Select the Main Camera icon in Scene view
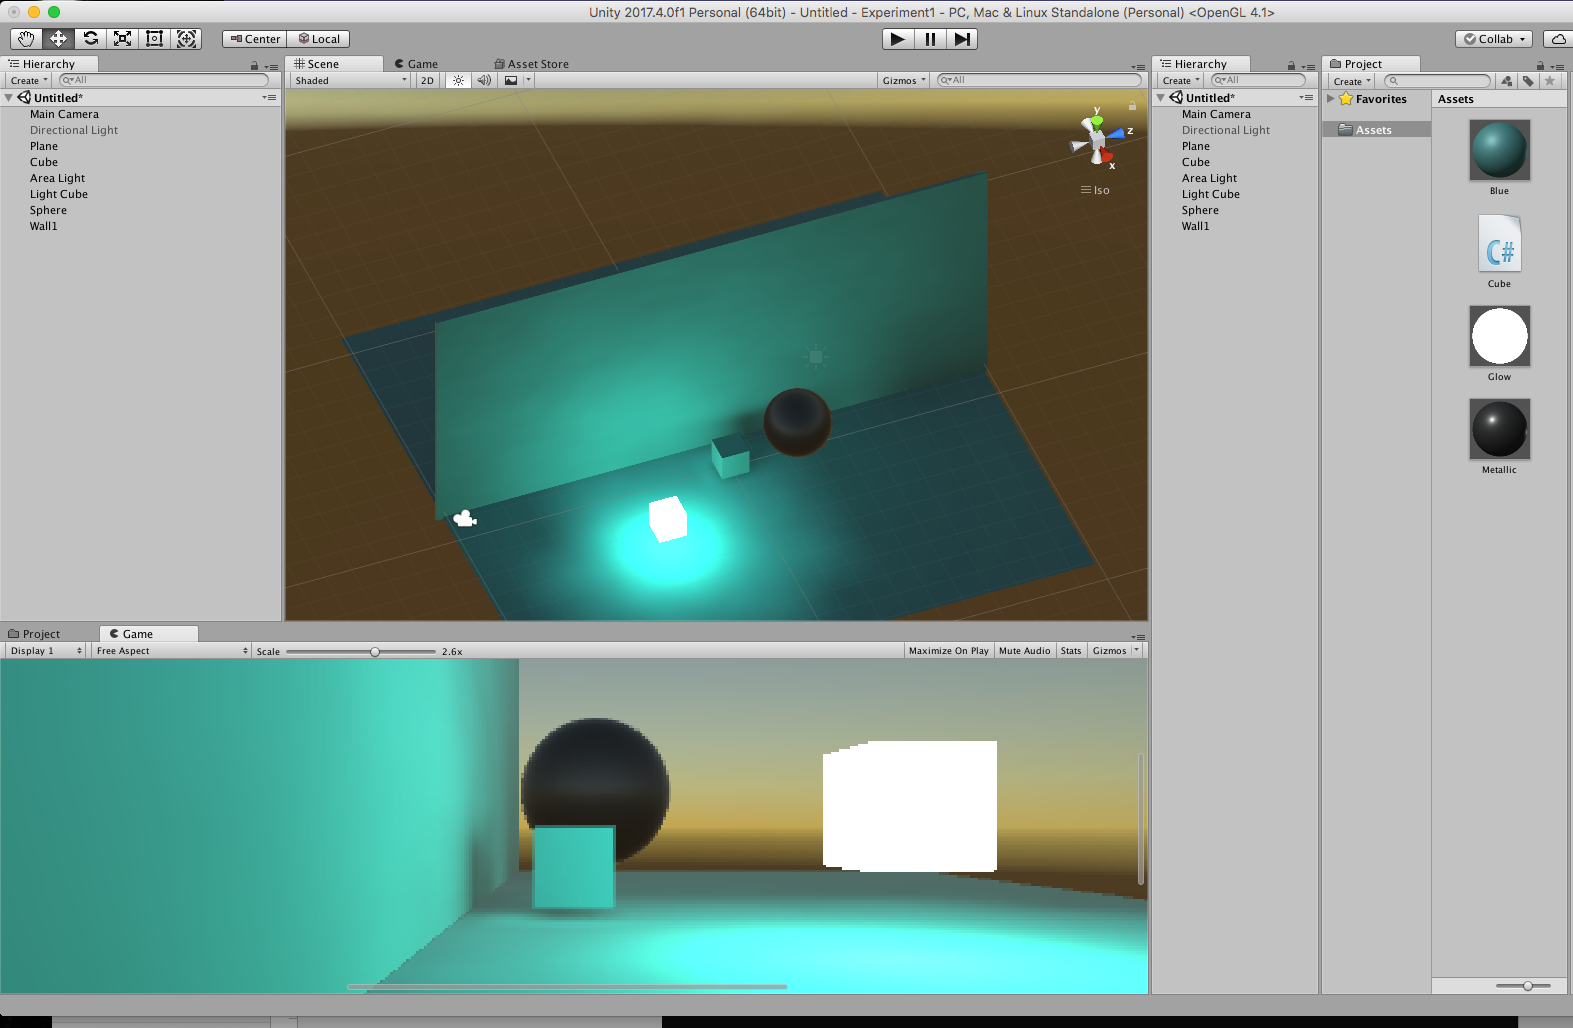This screenshot has height=1028, width=1573. 465,518
